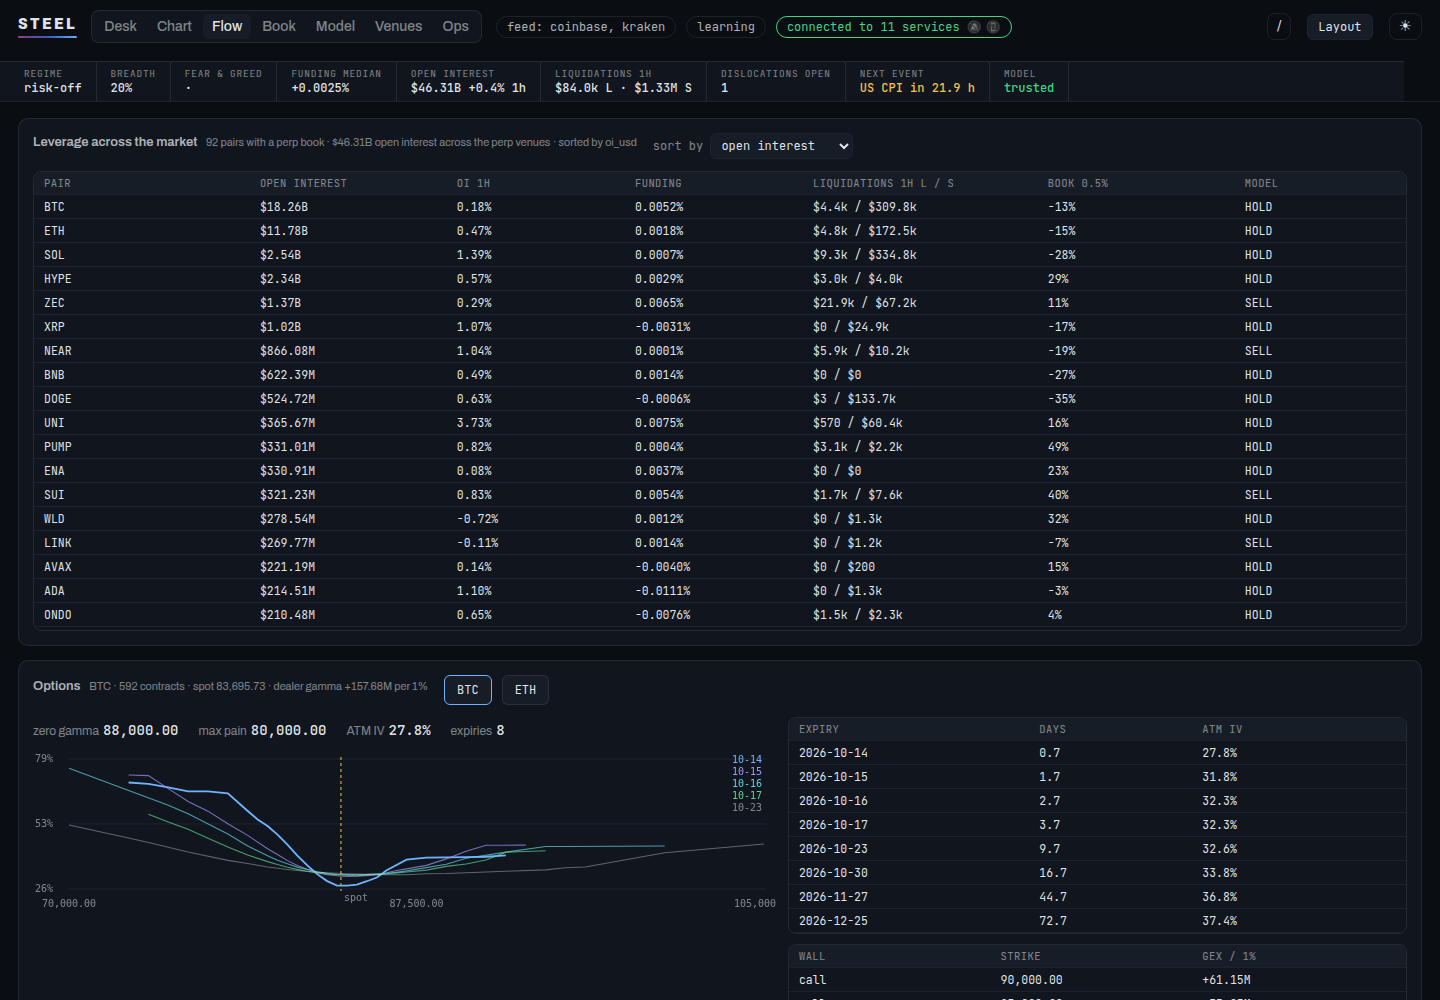Click the 10-23 chart legend entry
Screen dimensions: 1440x1000
746,808
